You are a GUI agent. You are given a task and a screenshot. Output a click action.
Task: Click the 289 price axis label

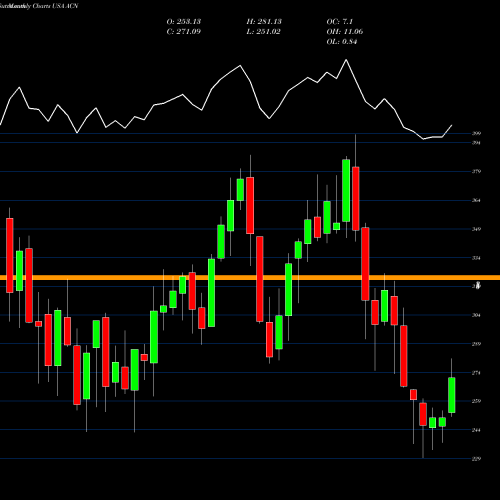point(476,344)
